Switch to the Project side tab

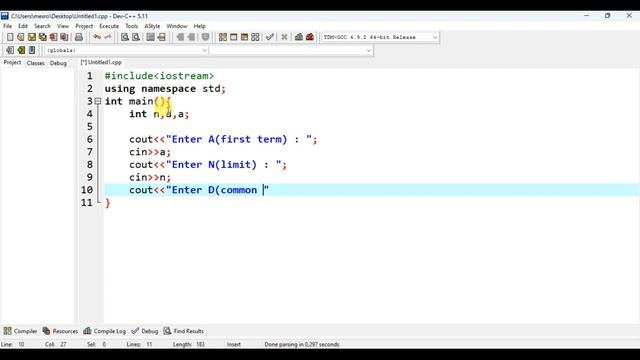(12, 62)
